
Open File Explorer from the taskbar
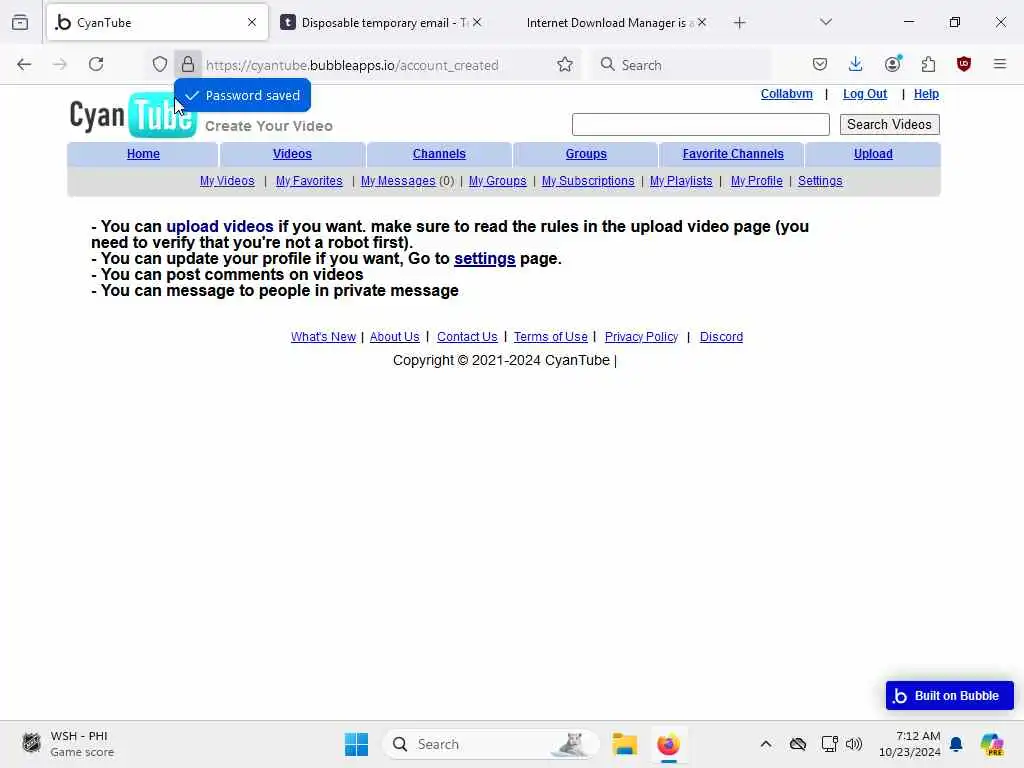(624, 744)
